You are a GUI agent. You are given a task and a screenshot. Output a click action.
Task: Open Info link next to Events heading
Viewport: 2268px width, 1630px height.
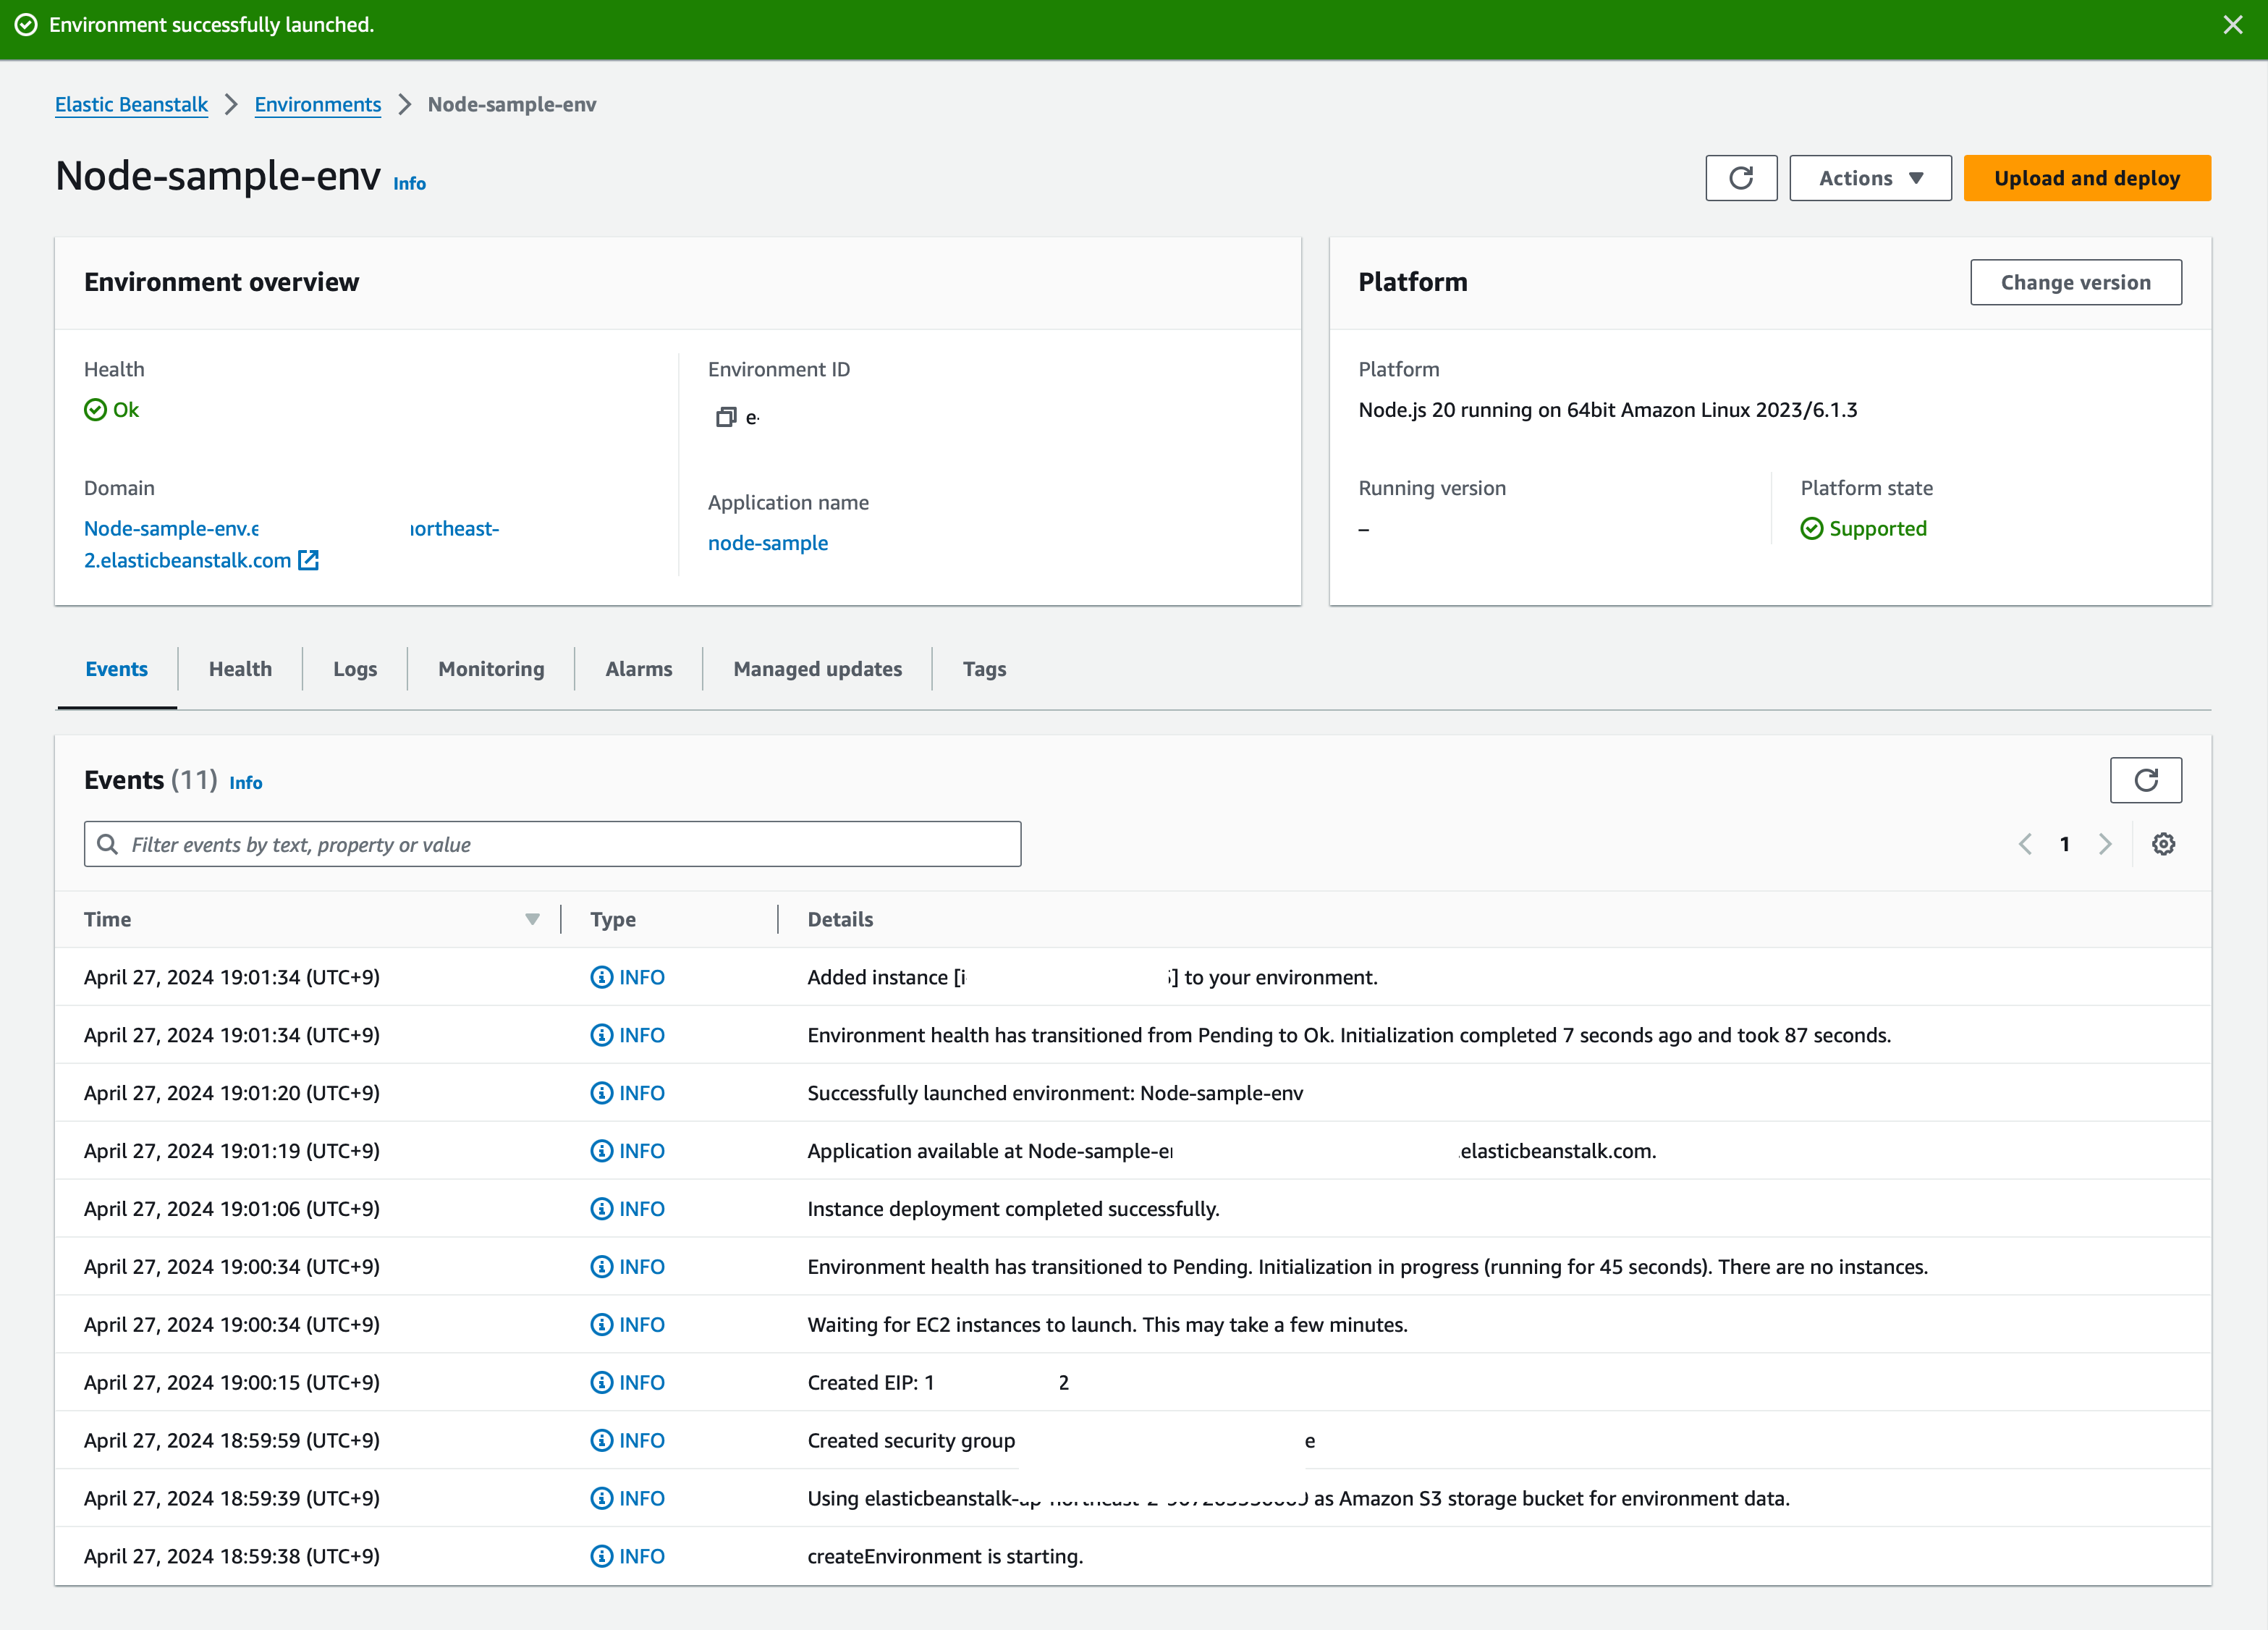coord(246,783)
